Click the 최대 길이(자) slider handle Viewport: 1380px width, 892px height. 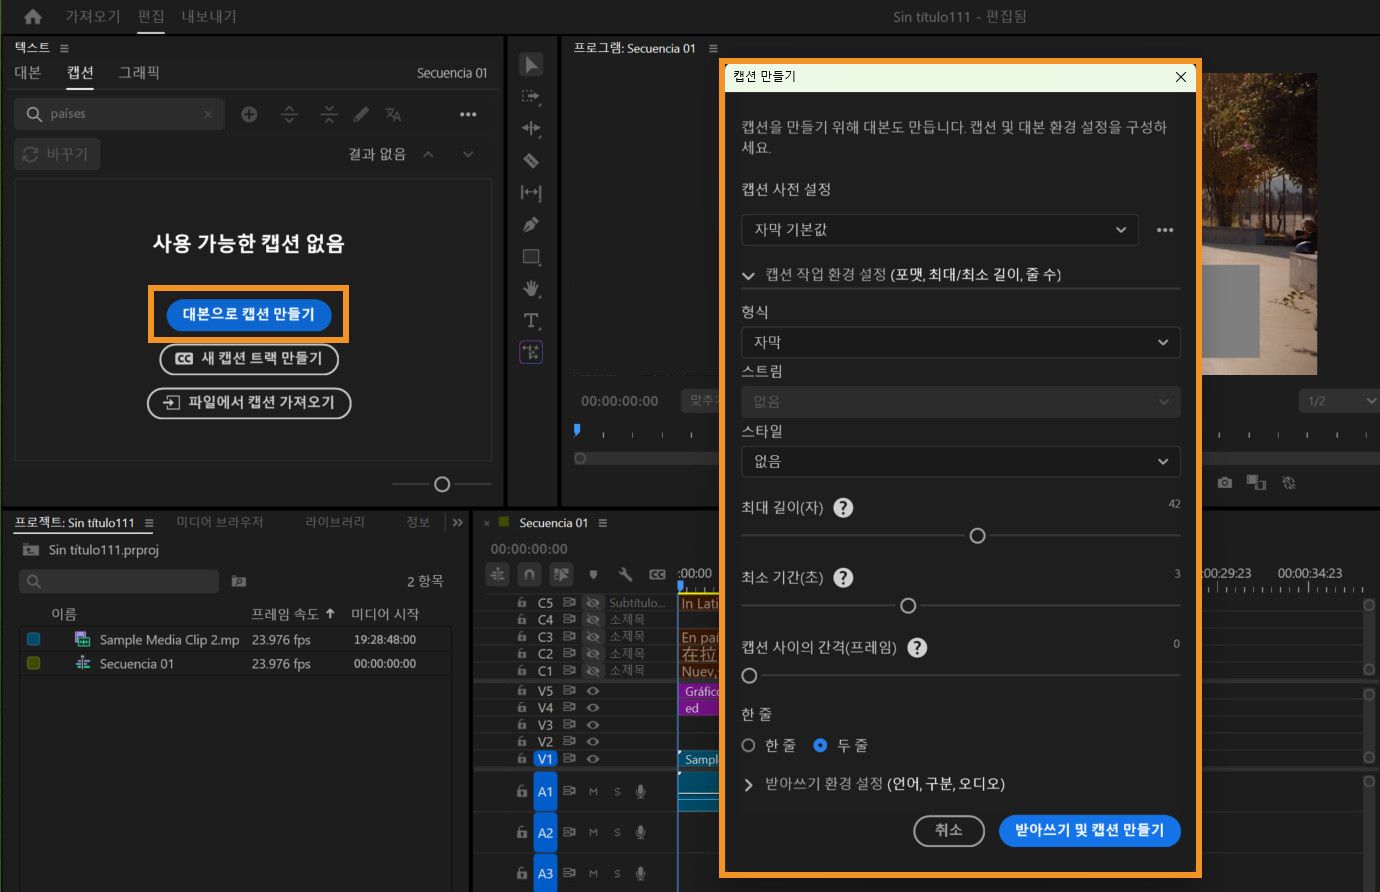coord(977,536)
